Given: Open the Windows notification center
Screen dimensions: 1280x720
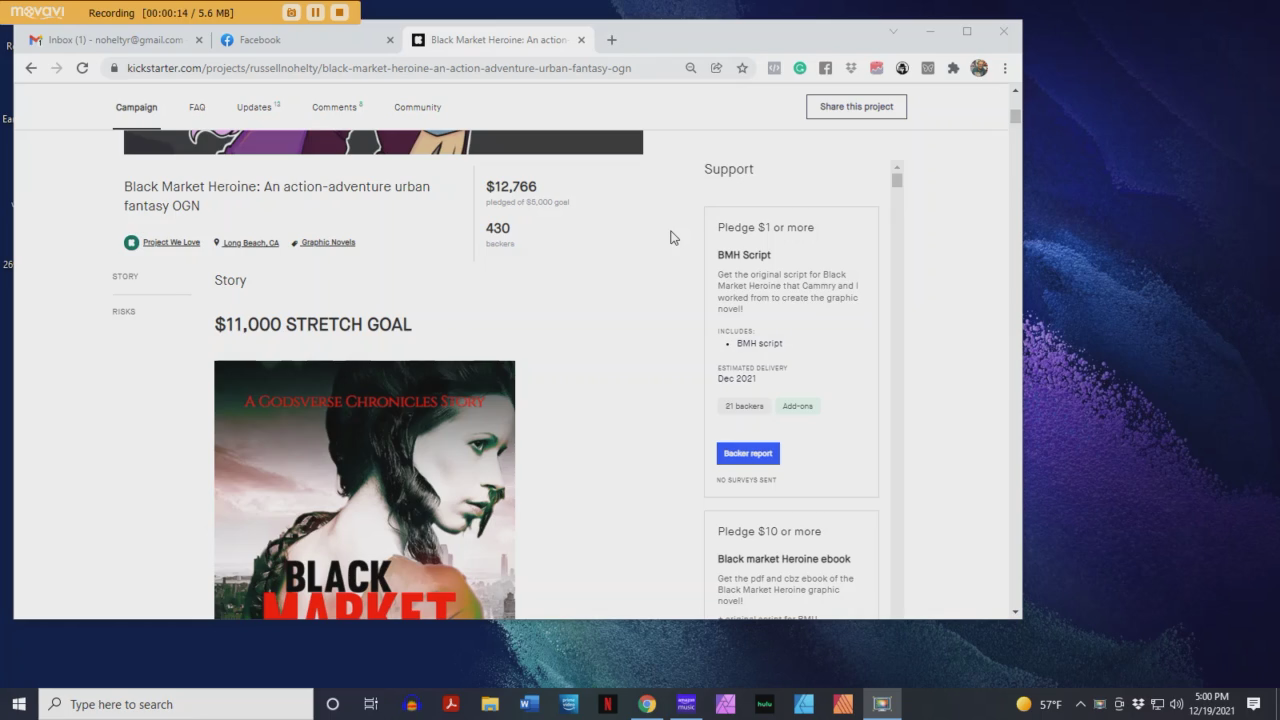Looking at the screenshot, I should point(1254,704).
